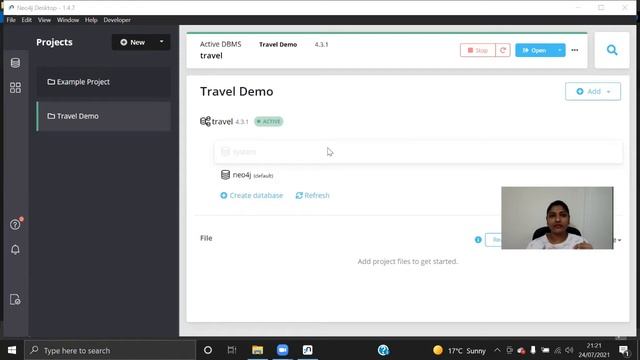The width and height of the screenshot is (640, 360).
Task: Open the Window menu
Action: tap(68, 20)
